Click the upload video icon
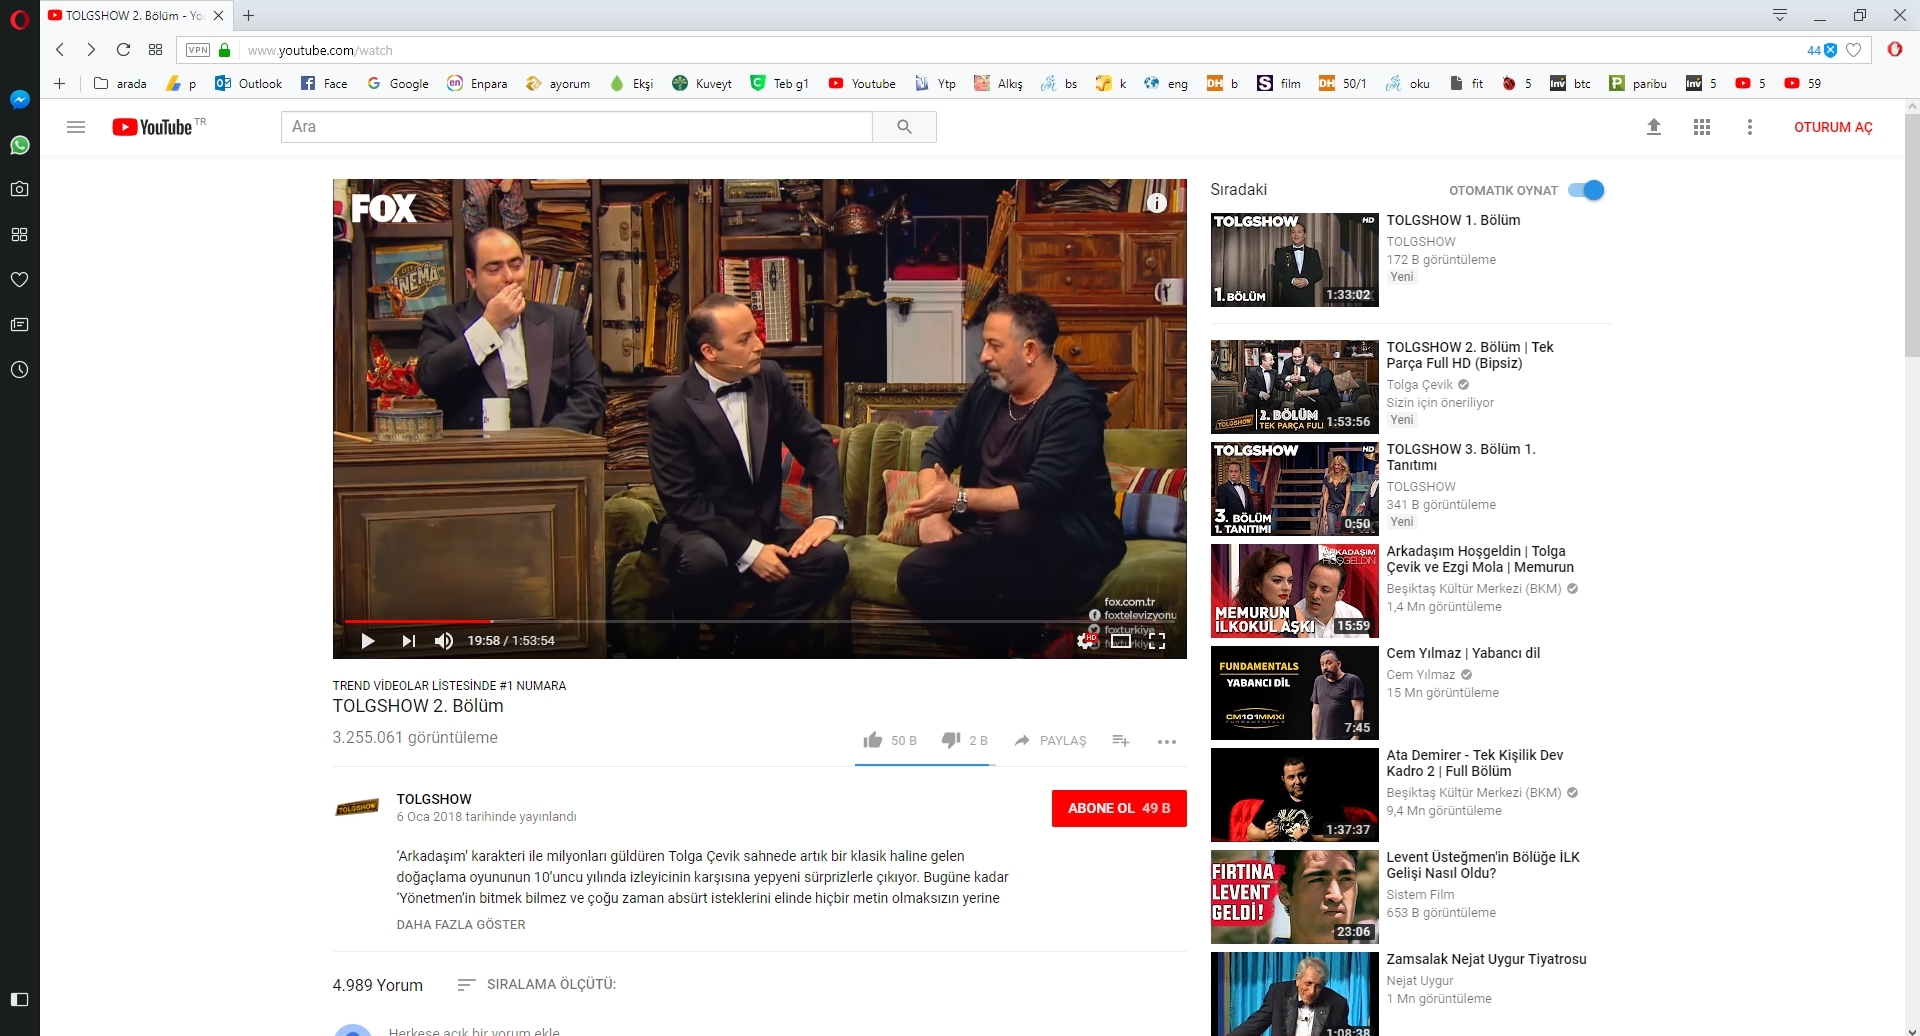 tap(1654, 127)
